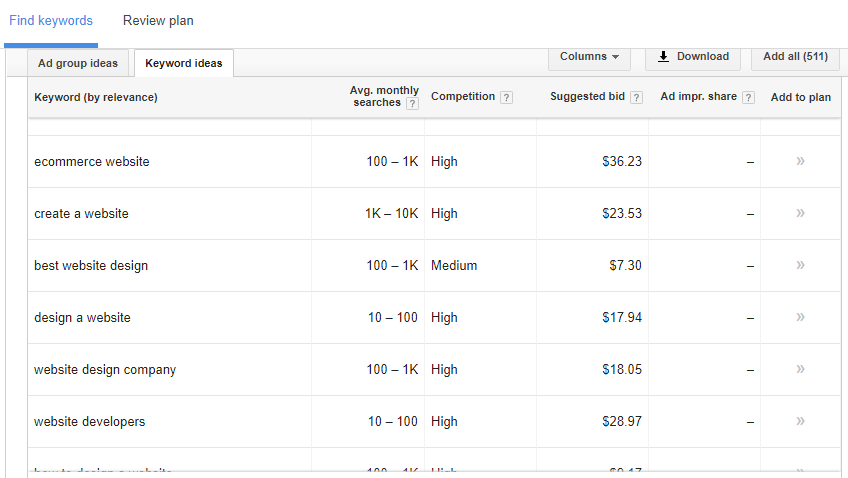This screenshot has height=478, width=848.
Task: Add 'create a website' to plan arrow
Action: click(x=800, y=213)
